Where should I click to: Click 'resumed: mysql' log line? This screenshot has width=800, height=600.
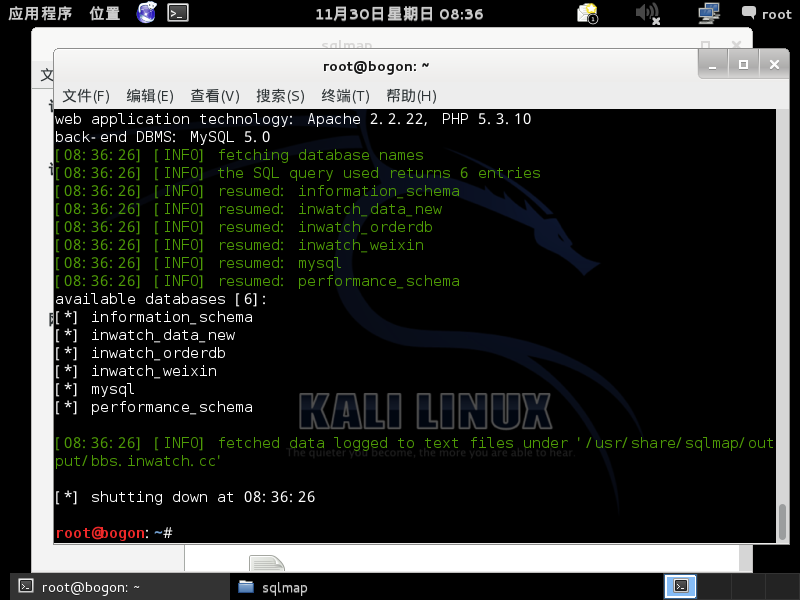198,263
